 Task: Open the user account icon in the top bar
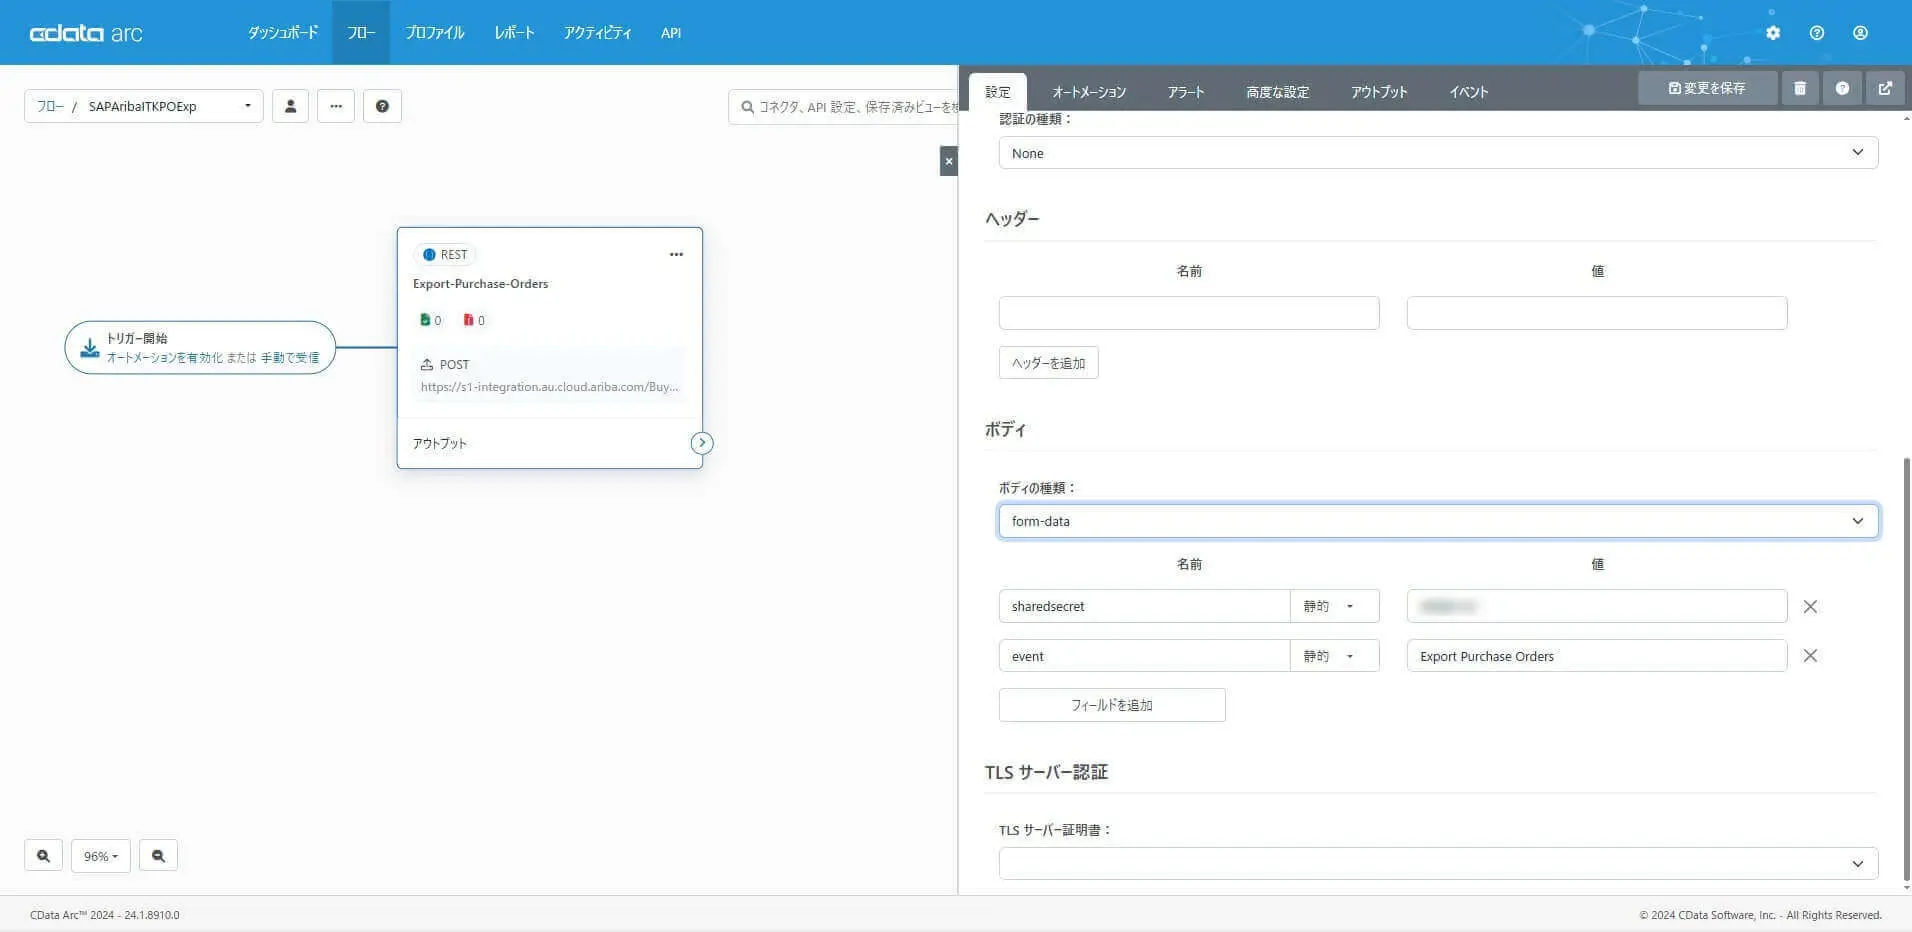tap(1860, 33)
